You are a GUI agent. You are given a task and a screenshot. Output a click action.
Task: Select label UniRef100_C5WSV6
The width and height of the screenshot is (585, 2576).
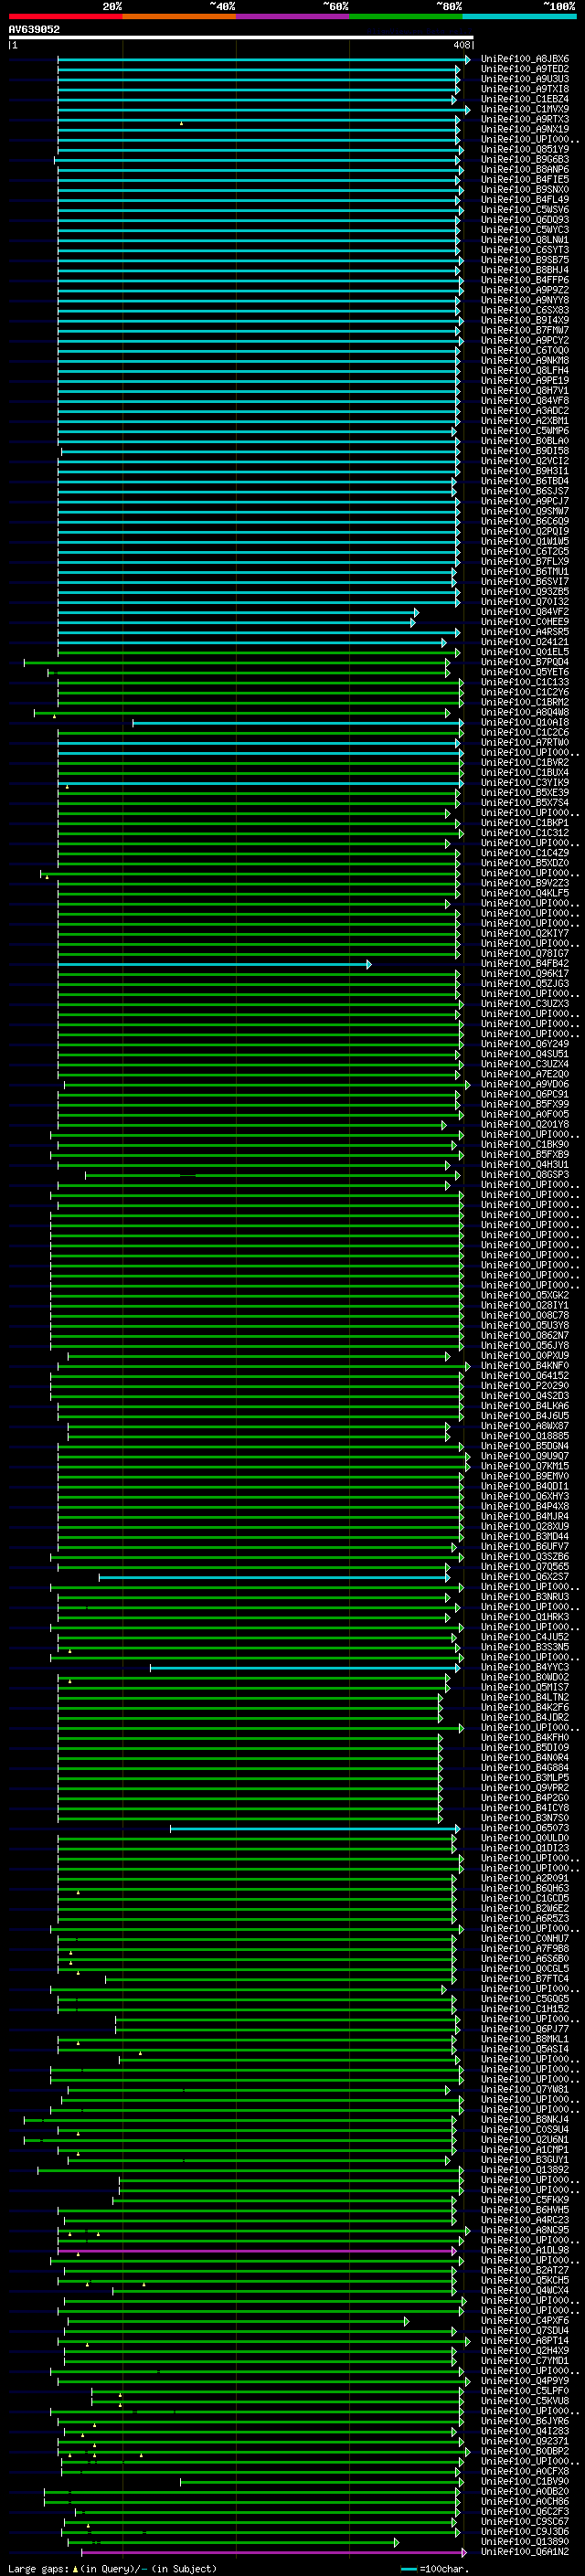(524, 210)
